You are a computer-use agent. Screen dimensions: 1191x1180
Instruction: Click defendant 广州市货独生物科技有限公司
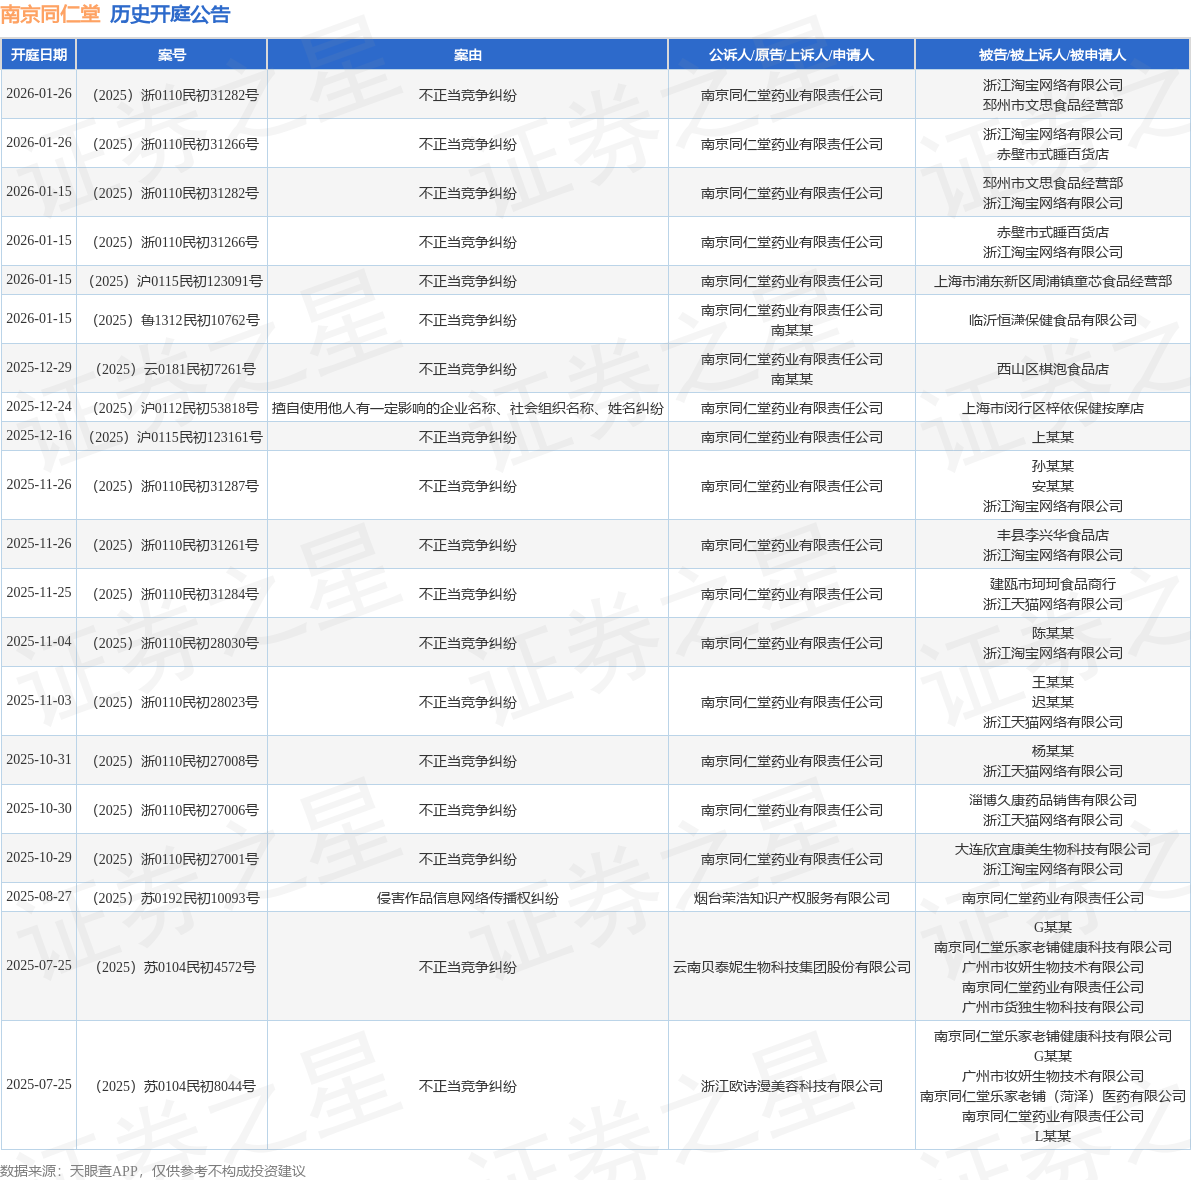pyautogui.click(x=1053, y=1008)
